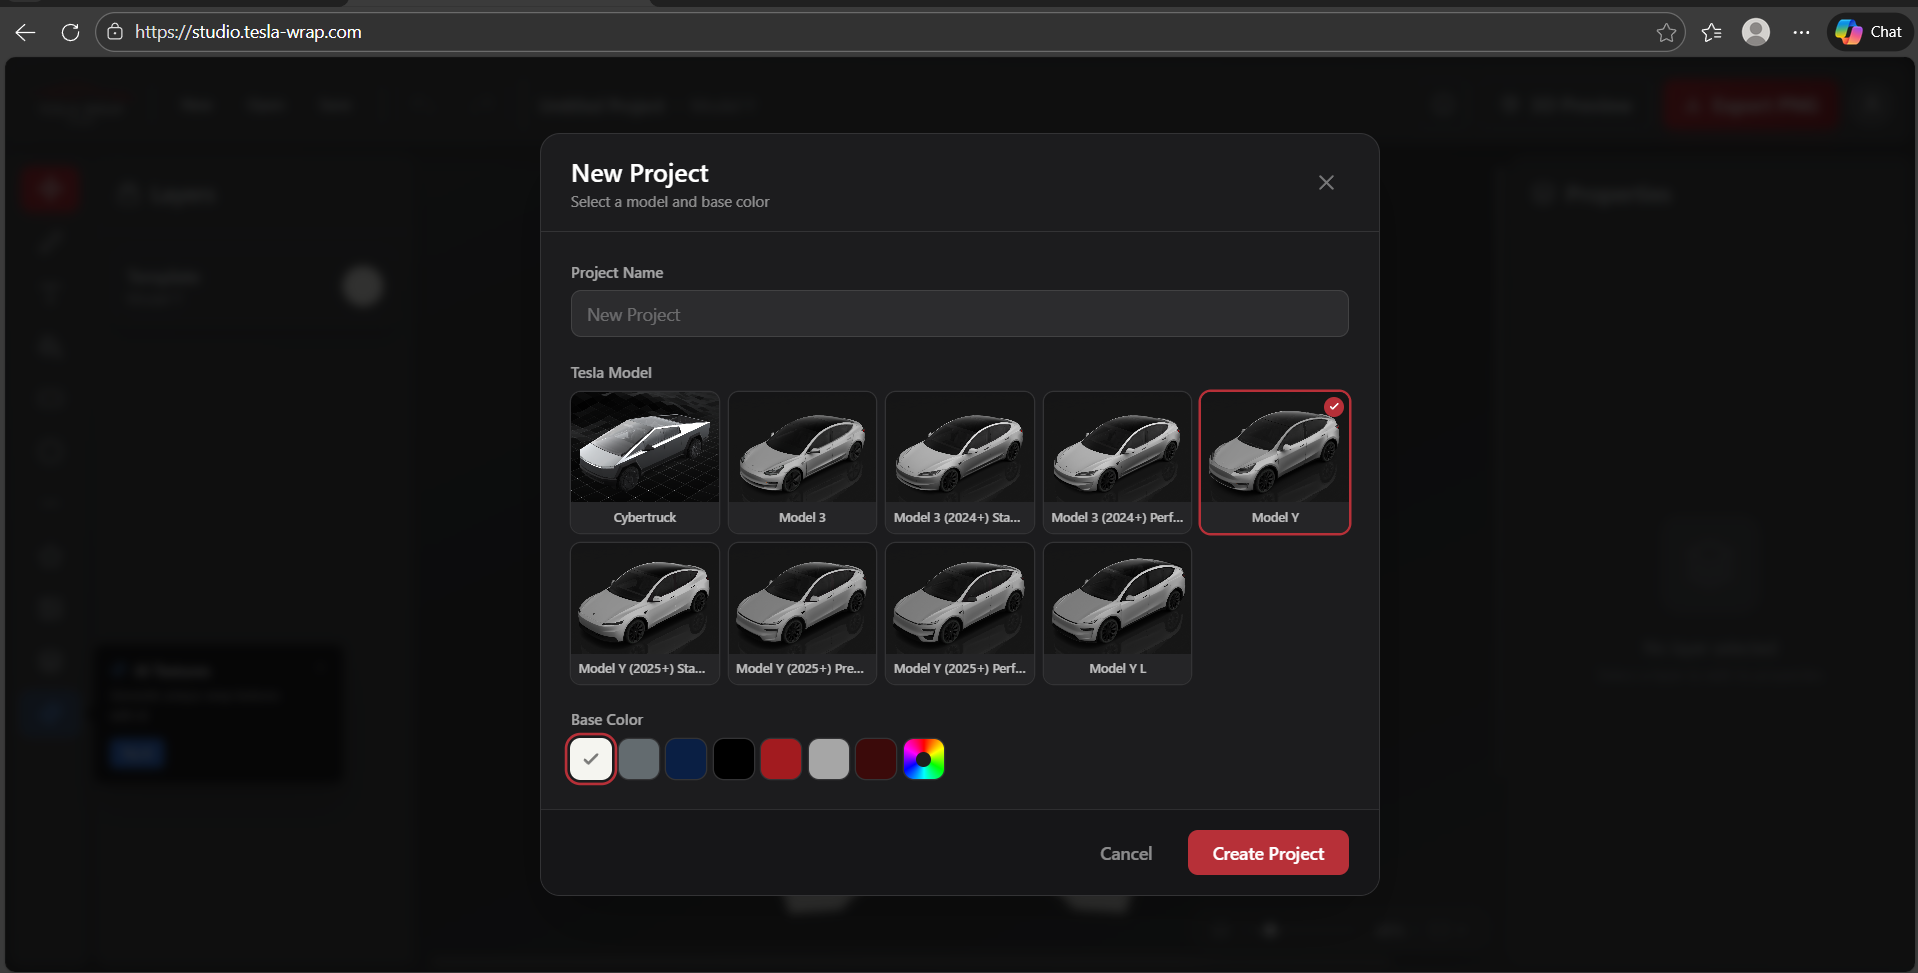The height and width of the screenshot is (973, 1918).
Task: Bookmark this page with the star icon
Action: 1666,32
